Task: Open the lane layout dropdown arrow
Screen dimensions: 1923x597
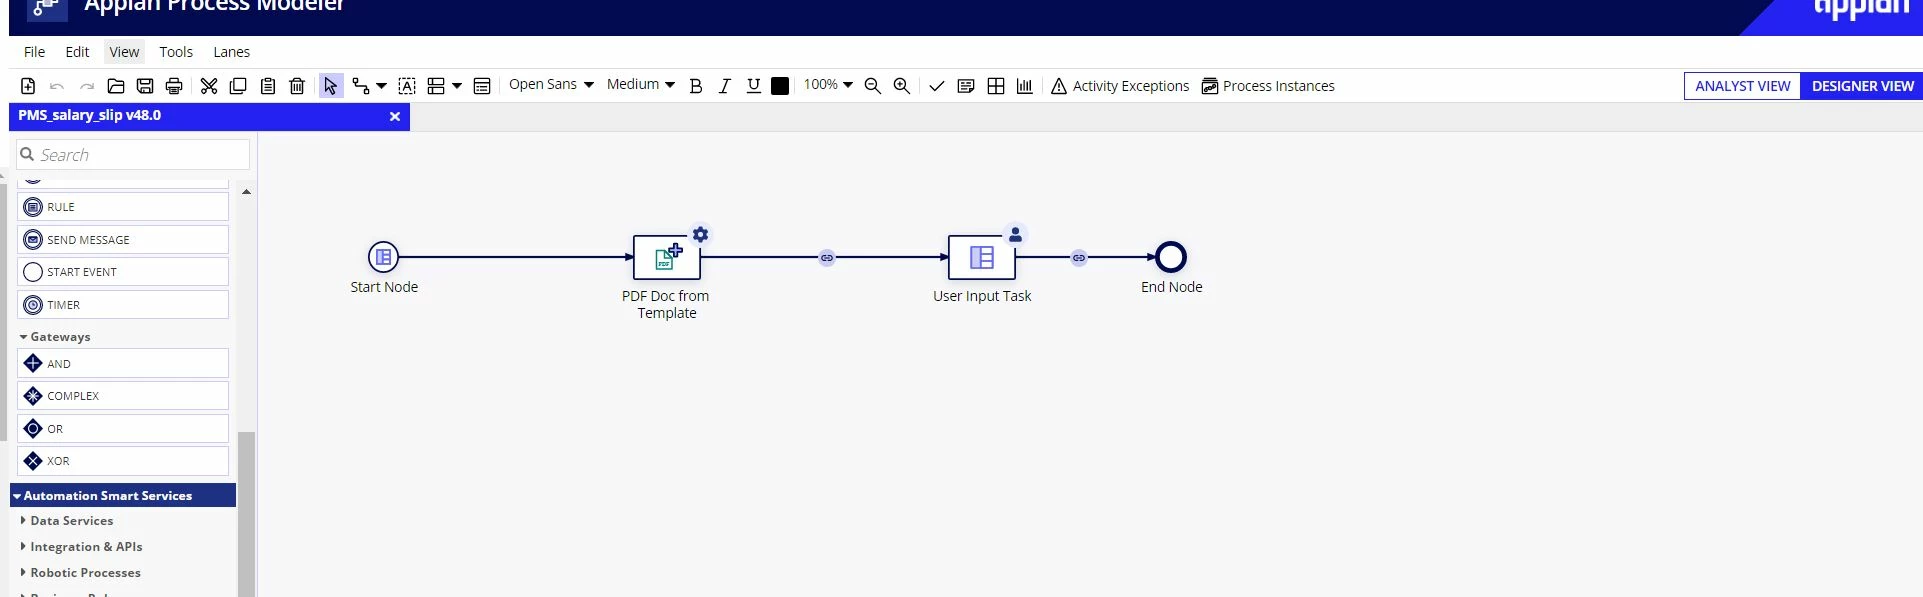Action: 457,86
